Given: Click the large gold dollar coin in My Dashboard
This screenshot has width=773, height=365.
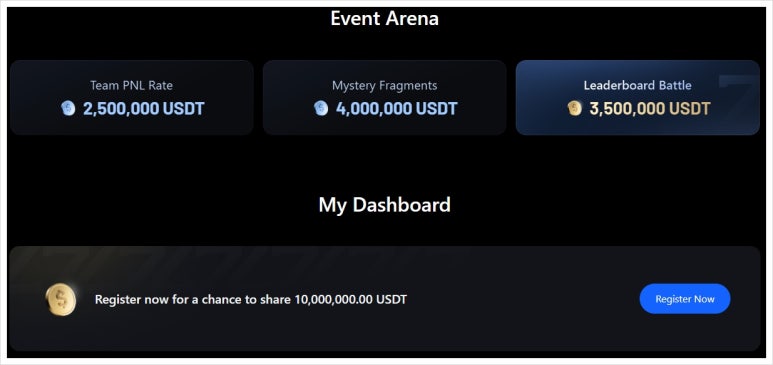Looking at the screenshot, I should (61, 299).
